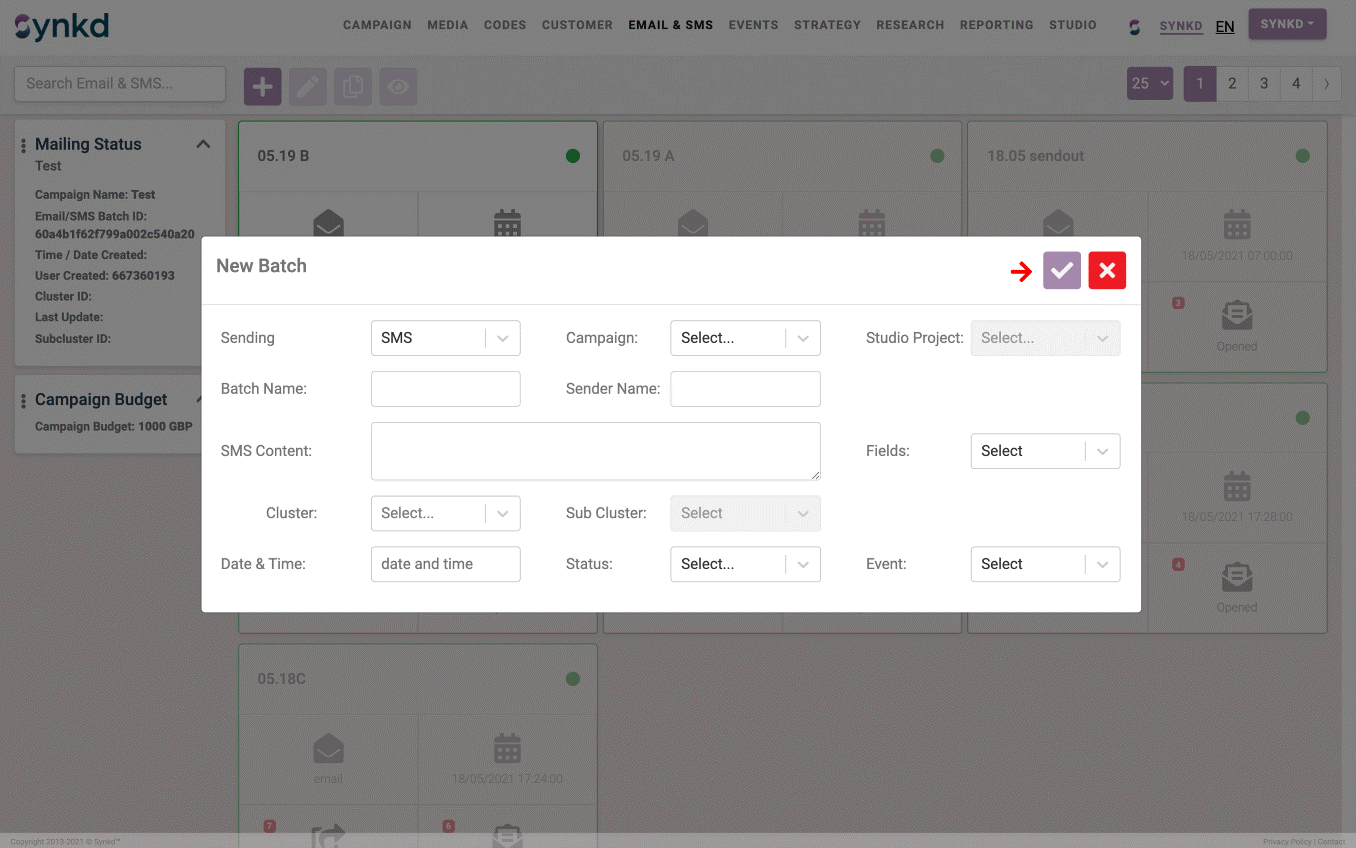Image resolution: width=1356 pixels, height=848 pixels.
Task: Open Campaign Budget panel options dots
Action: [24, 401]
